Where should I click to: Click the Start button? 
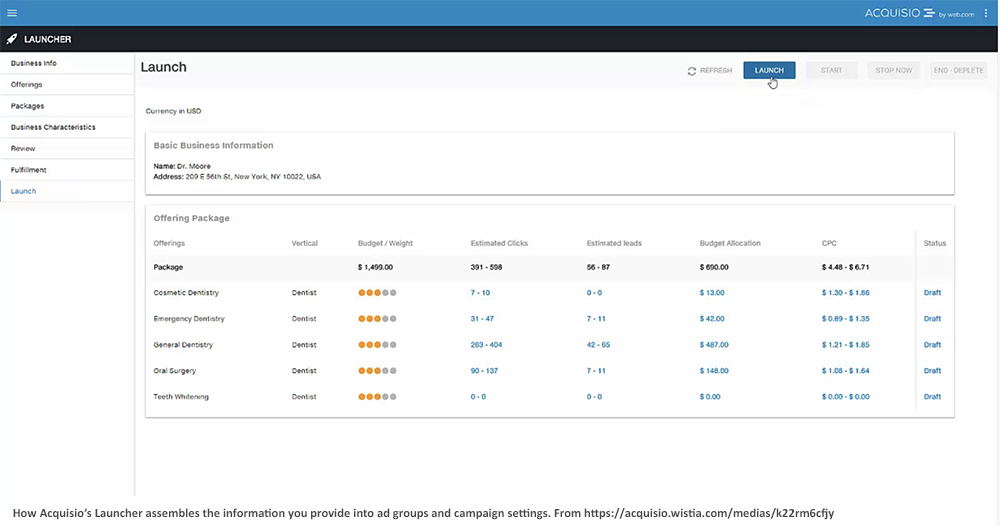coord(831,71)
